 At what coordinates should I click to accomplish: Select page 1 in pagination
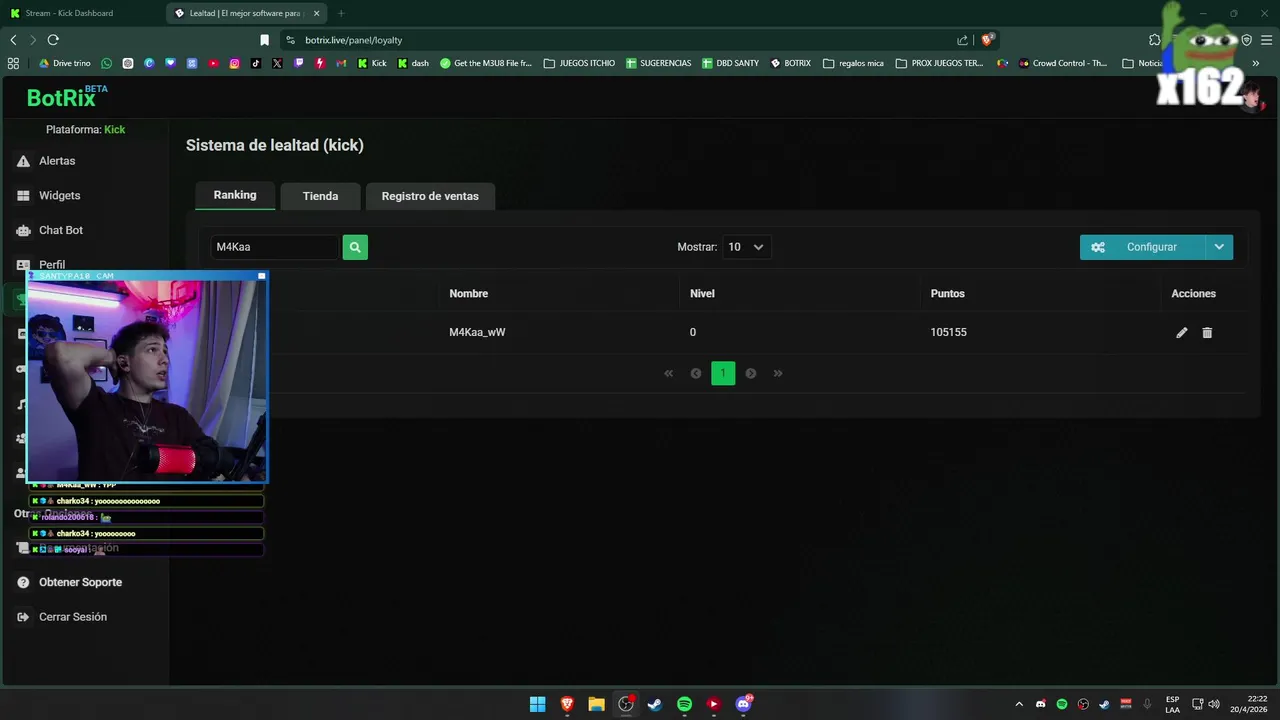click(x=723, y=373)
